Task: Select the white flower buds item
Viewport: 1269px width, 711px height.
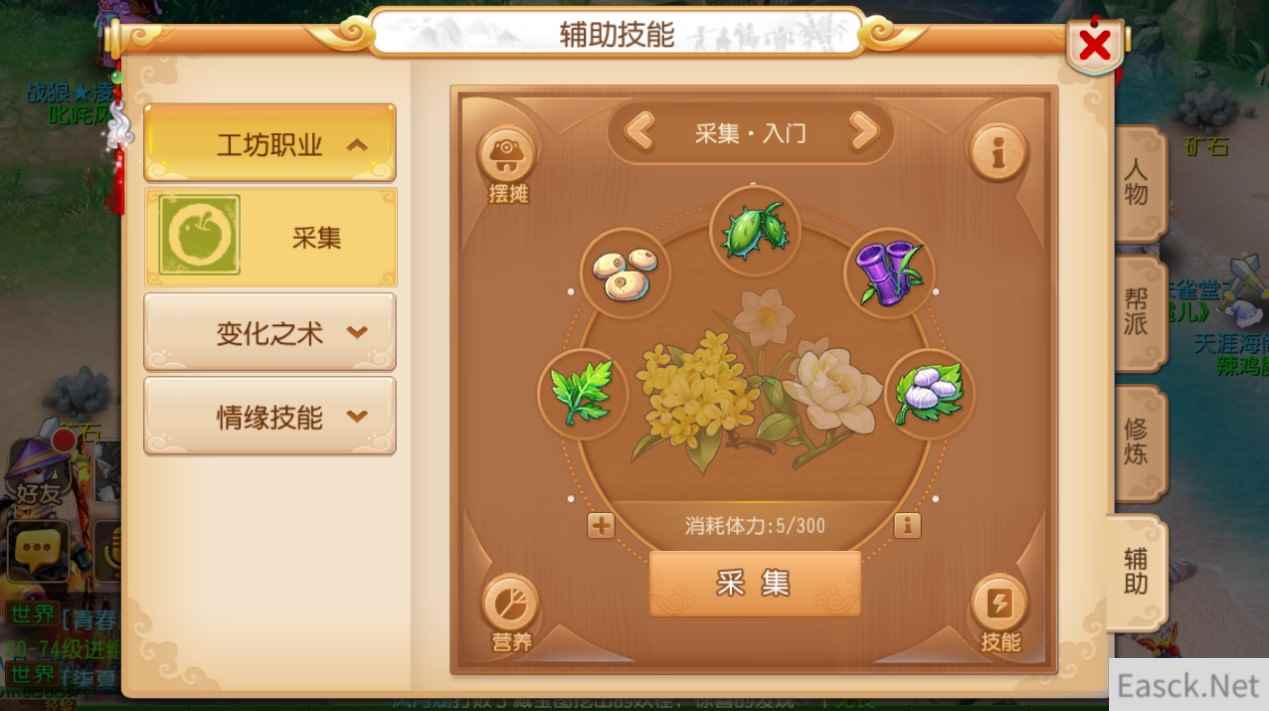Action: [x=930, y=393]
